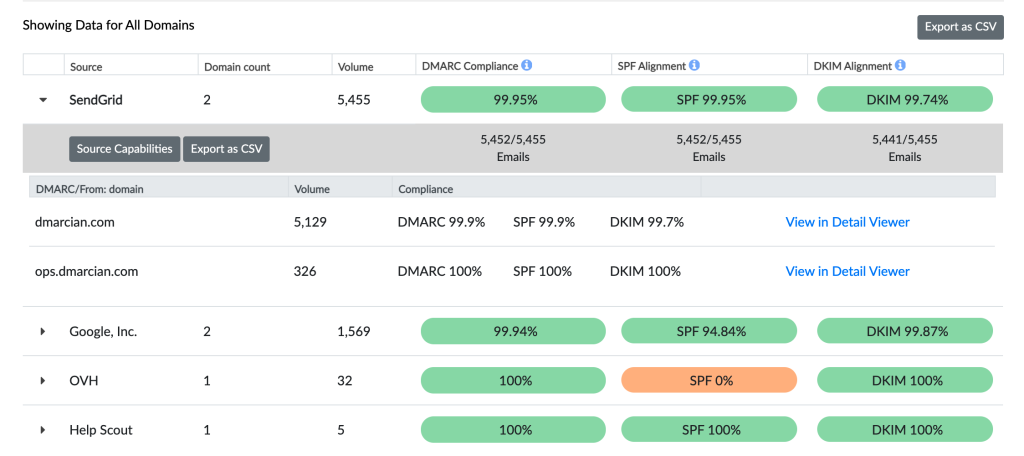Collapse the SendGrid source row
The image size is (1024, 456).
click(x=43, y=100)
